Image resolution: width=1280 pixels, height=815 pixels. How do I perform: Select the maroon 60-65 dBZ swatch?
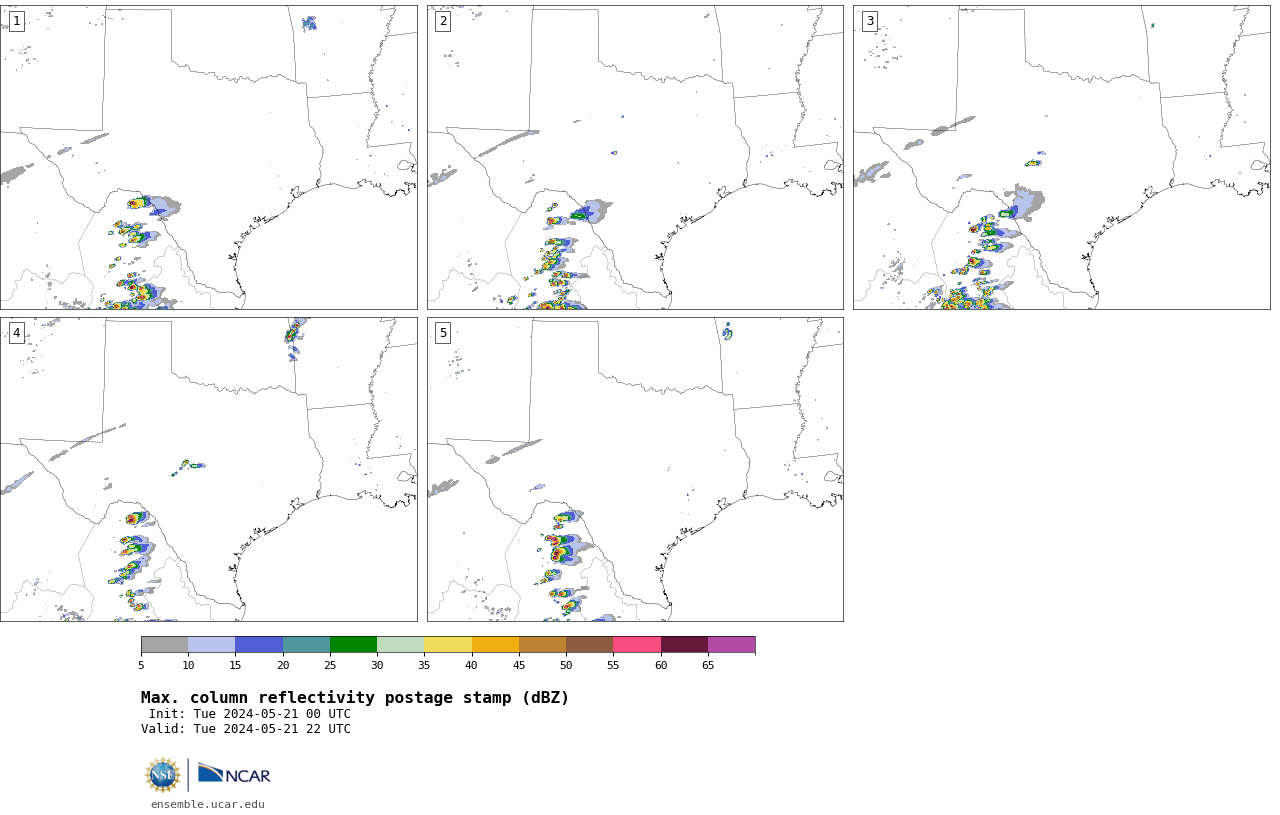pos(684,644)
